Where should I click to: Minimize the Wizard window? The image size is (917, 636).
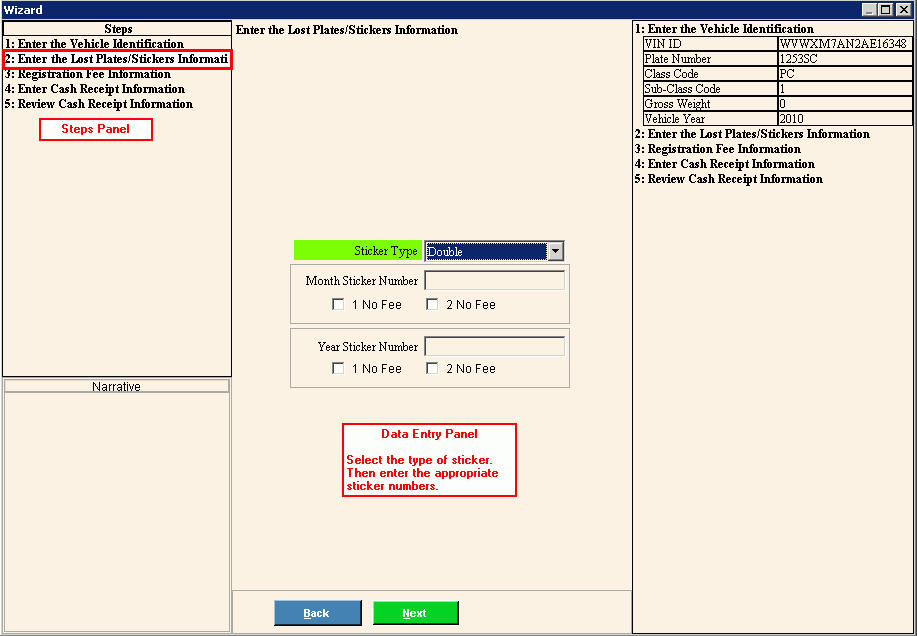[x=870, y=9]
